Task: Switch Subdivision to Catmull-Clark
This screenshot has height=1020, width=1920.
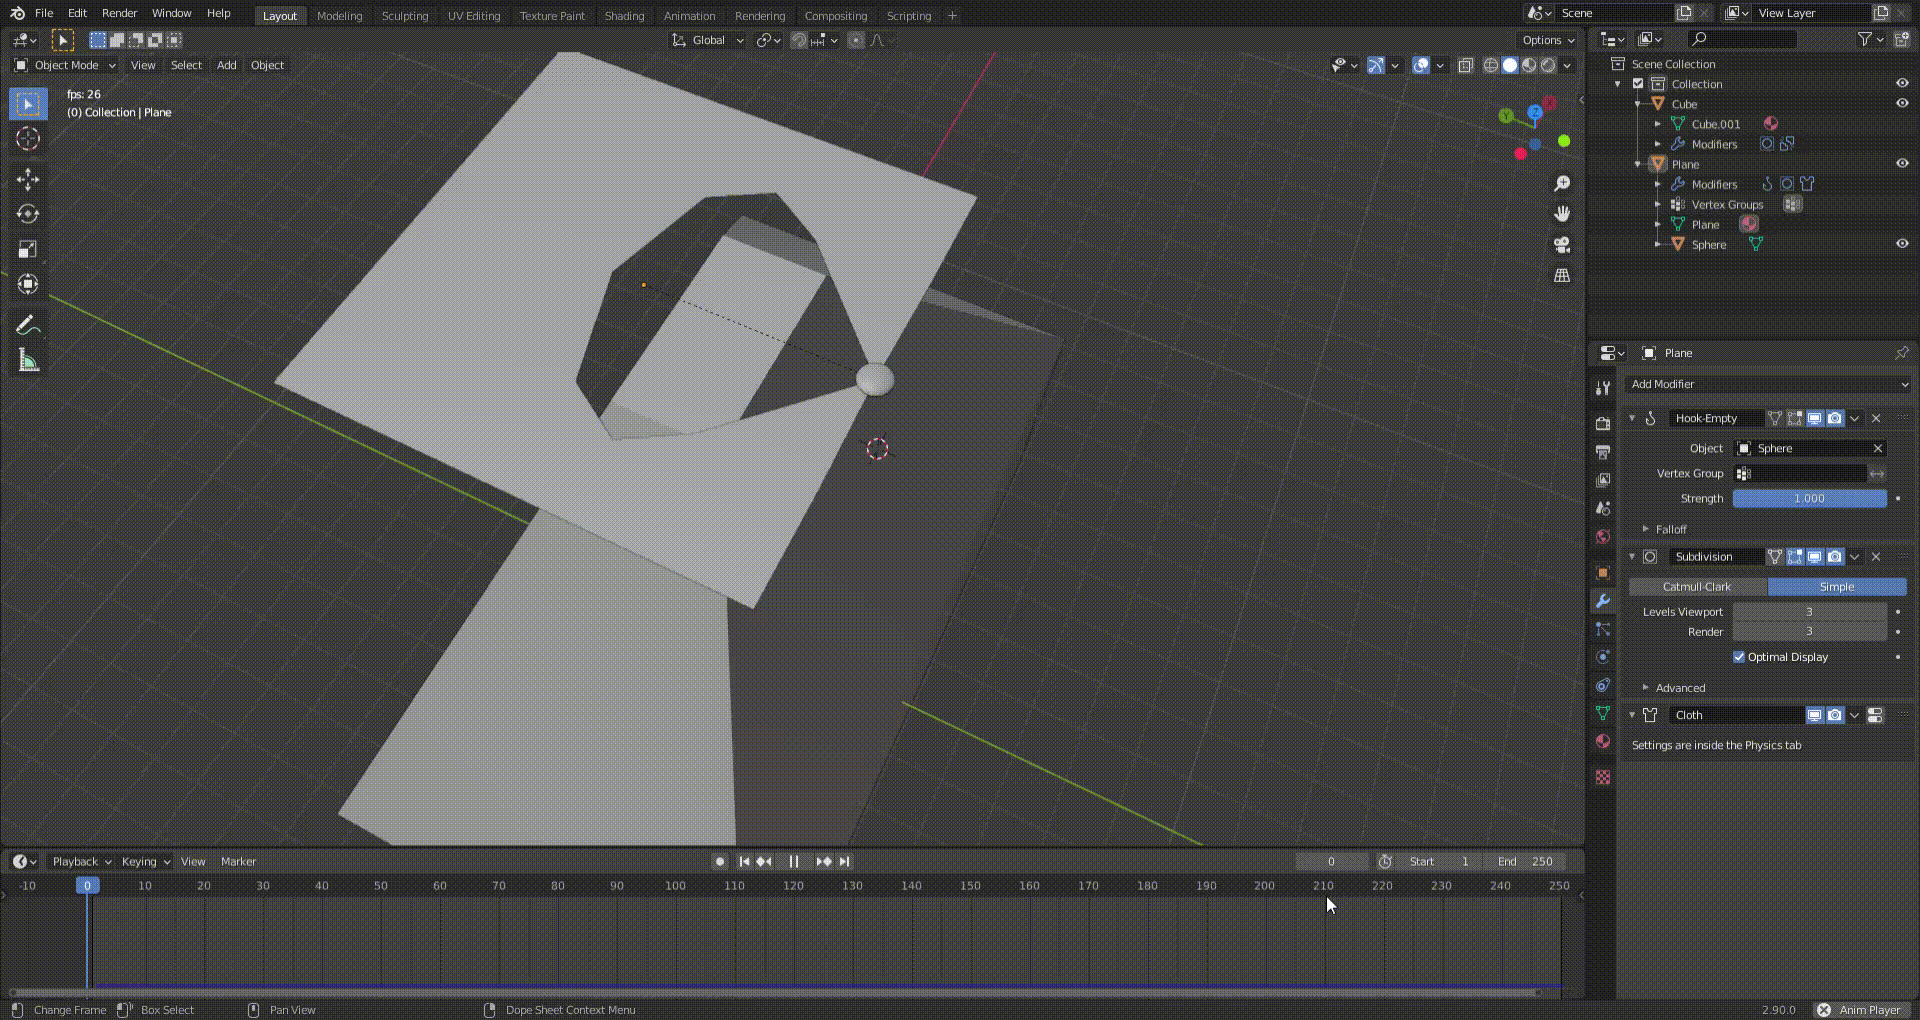Action: [x=1697, y=587]
